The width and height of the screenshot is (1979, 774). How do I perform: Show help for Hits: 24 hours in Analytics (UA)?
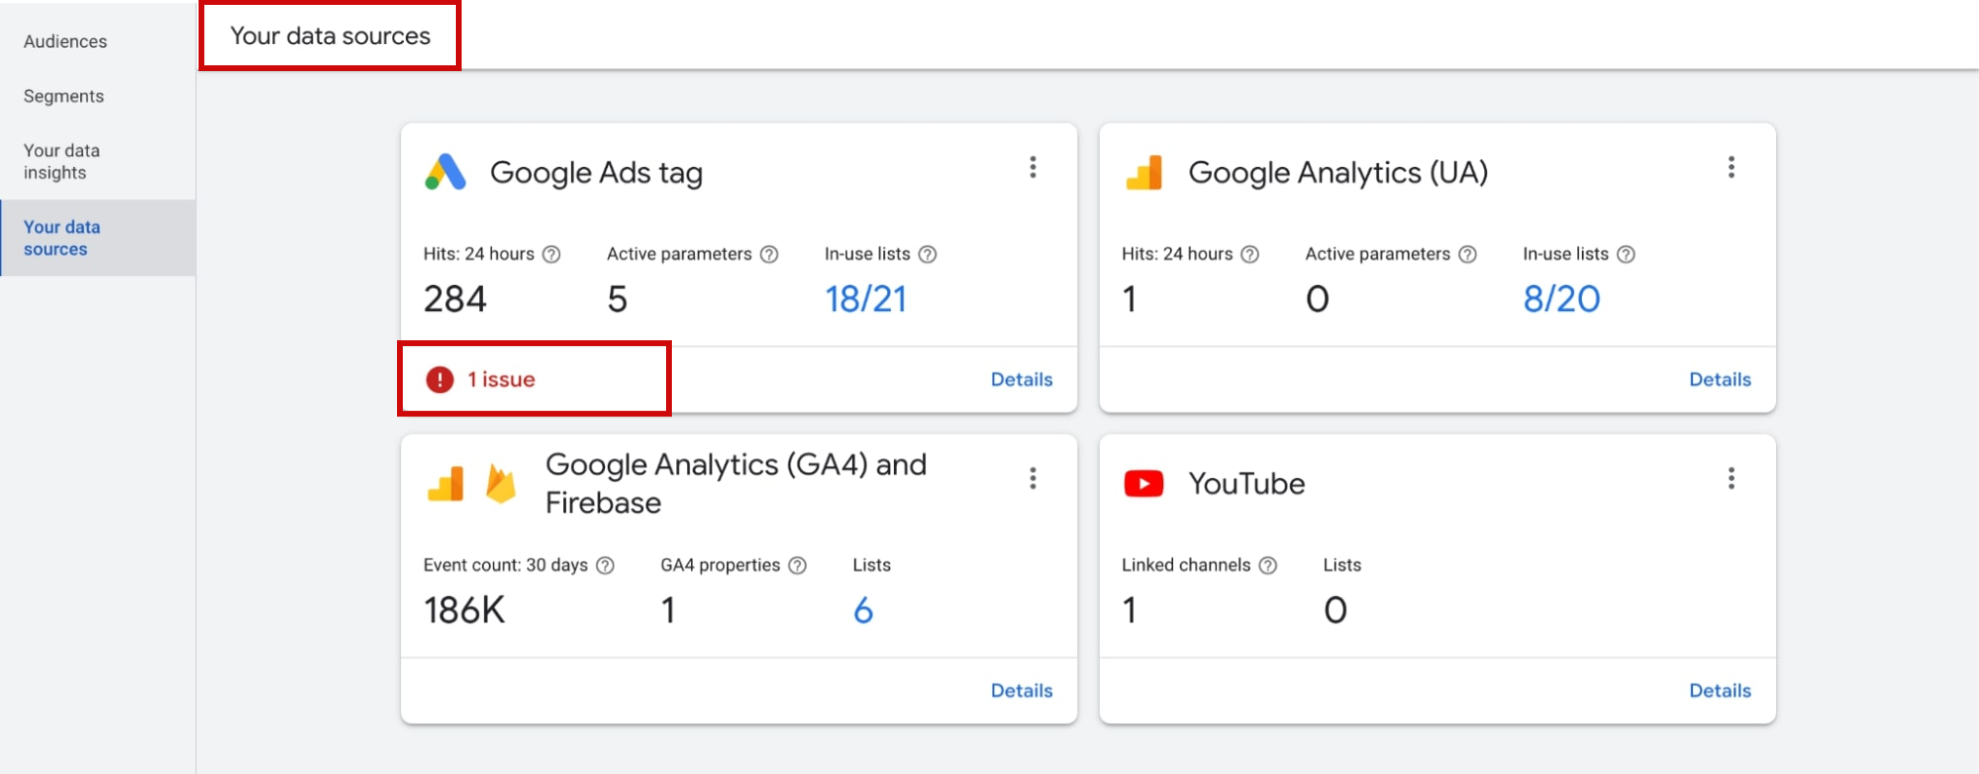1250,254
